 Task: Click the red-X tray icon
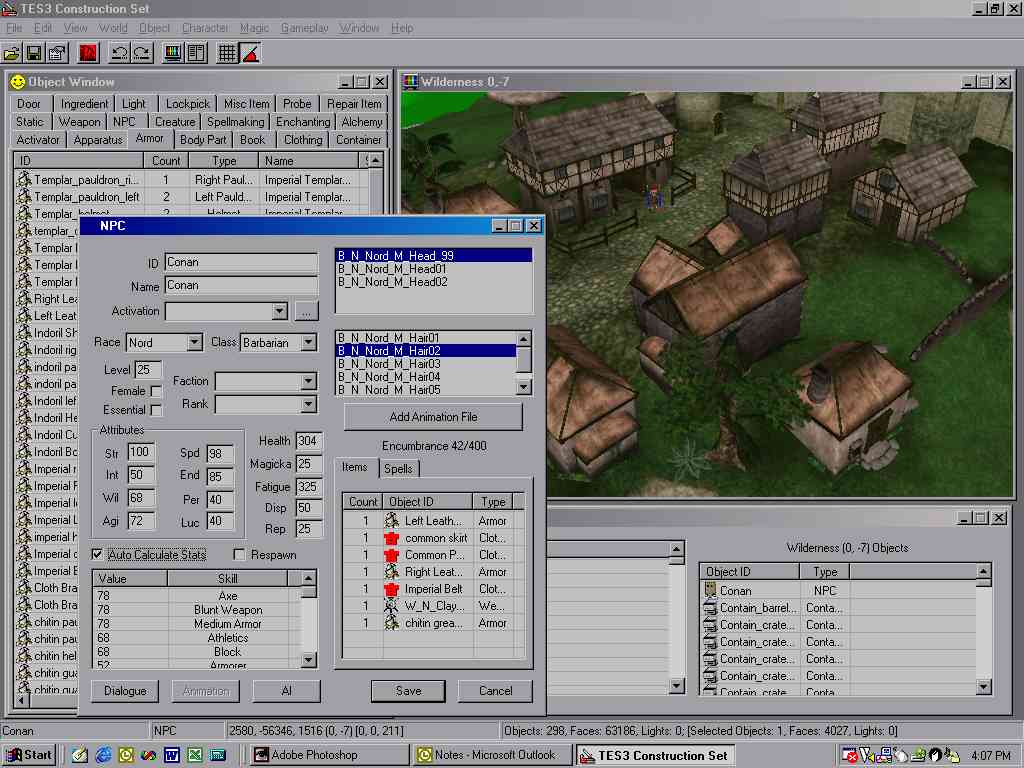click(x=850, y=756)
